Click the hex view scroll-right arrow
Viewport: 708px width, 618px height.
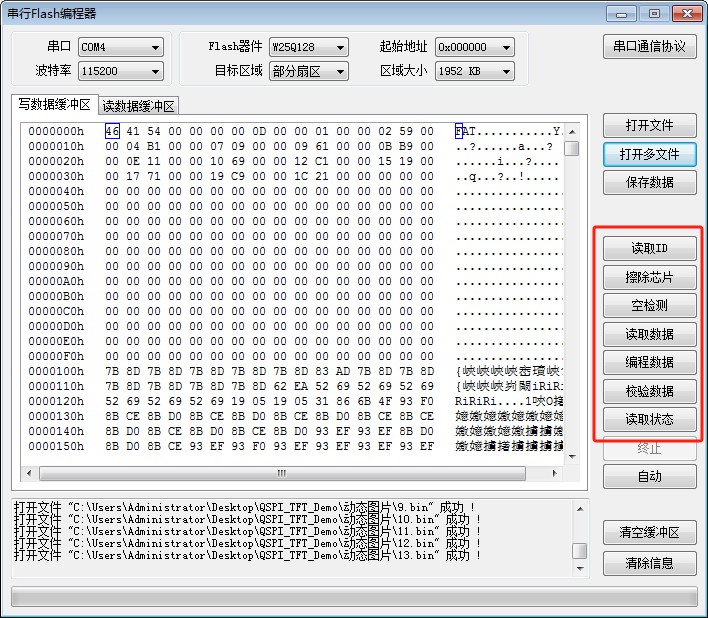pyautogui.click(x=554, y=473)
